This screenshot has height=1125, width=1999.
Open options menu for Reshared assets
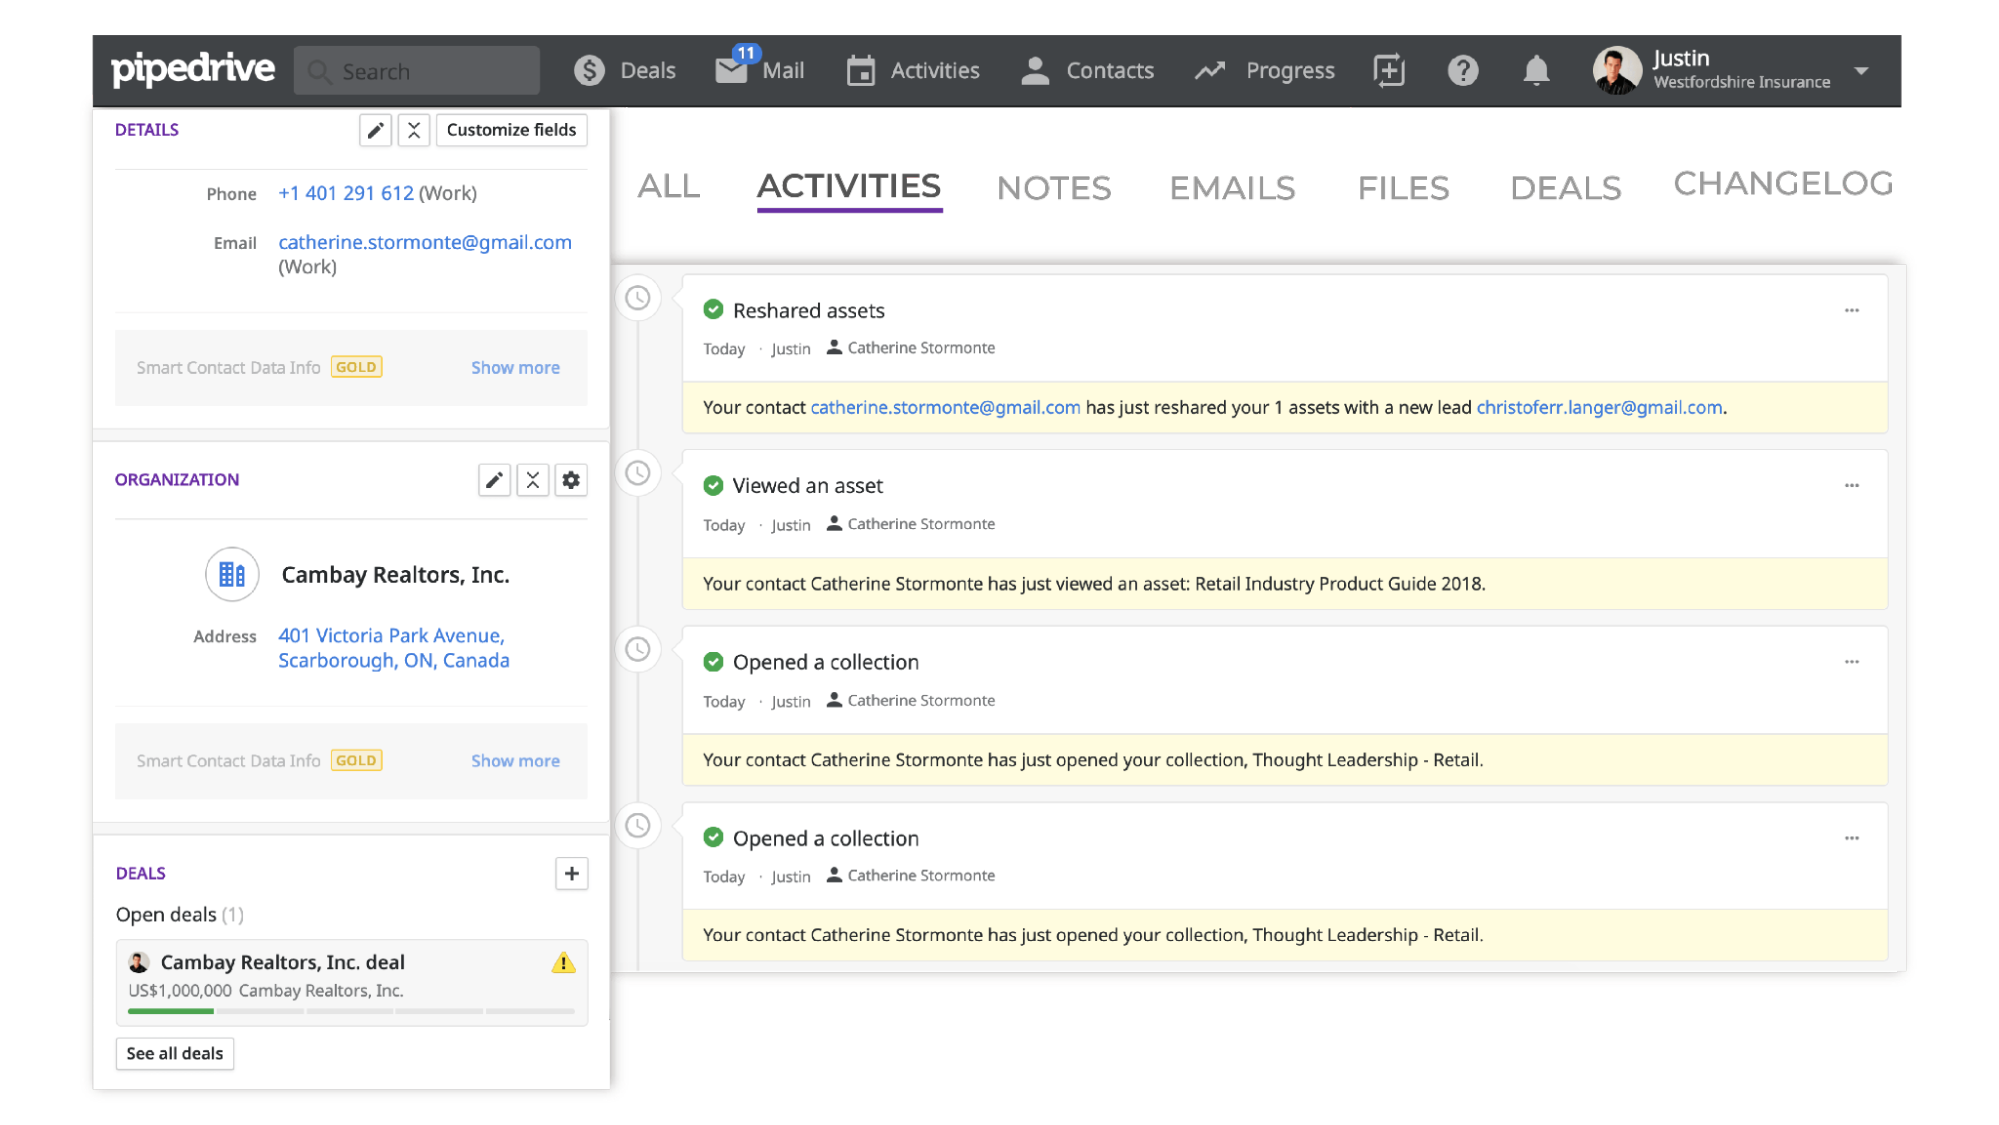(1852, 310)
